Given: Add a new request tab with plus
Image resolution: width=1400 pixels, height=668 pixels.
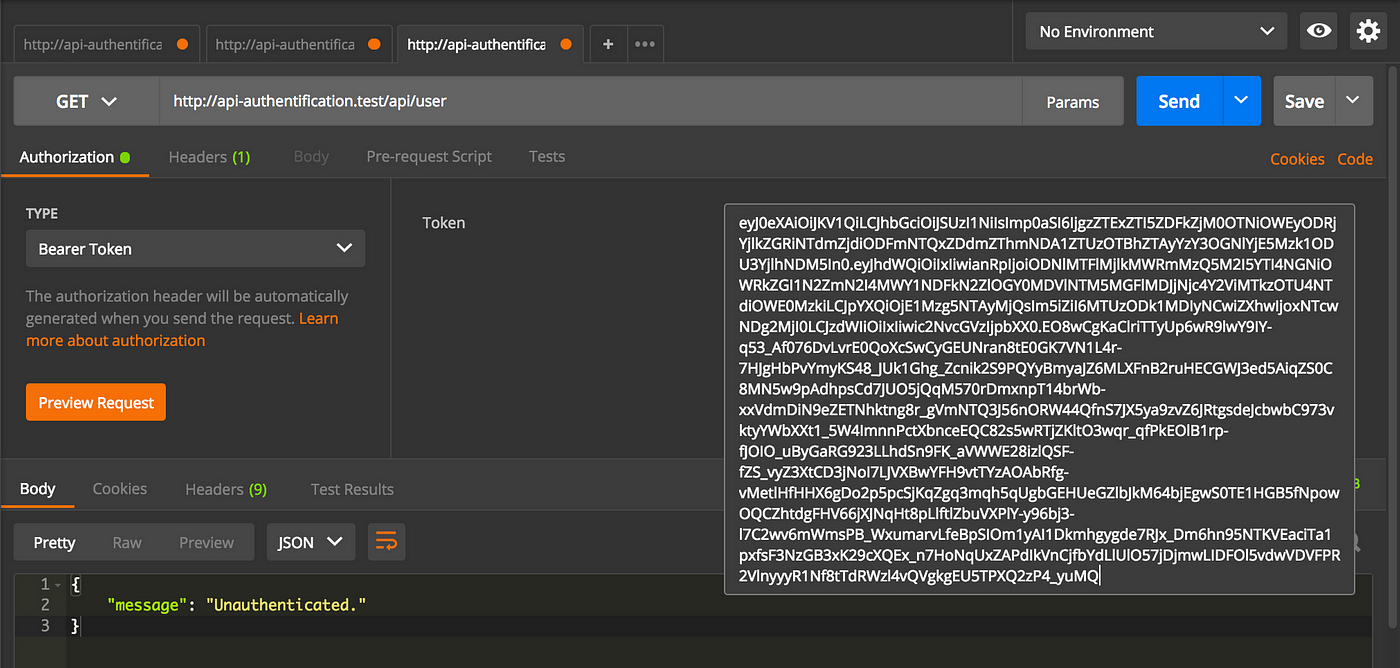Looking at the screenshot, I should (x=607, y=44).
